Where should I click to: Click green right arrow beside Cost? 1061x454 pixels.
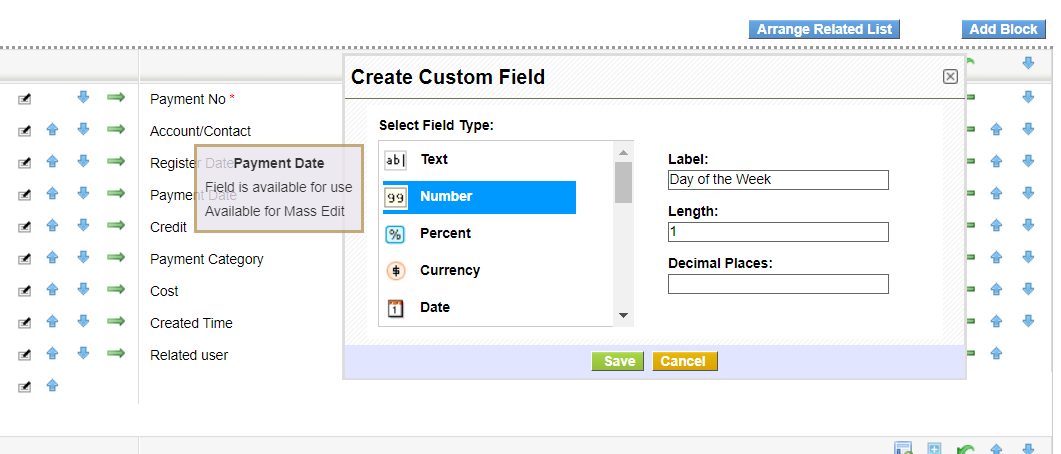click(115, 290)
